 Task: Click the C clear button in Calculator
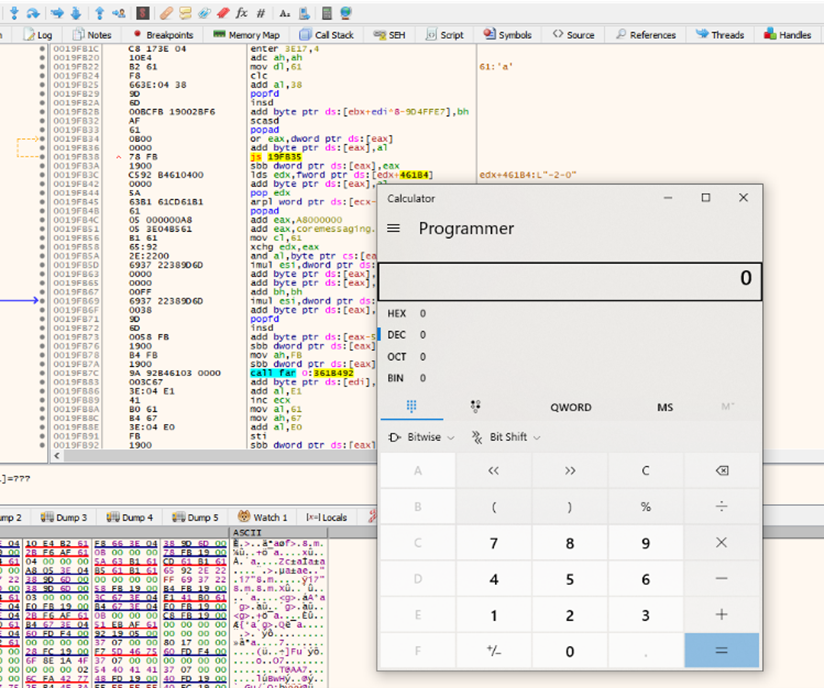tap(646, 470)
